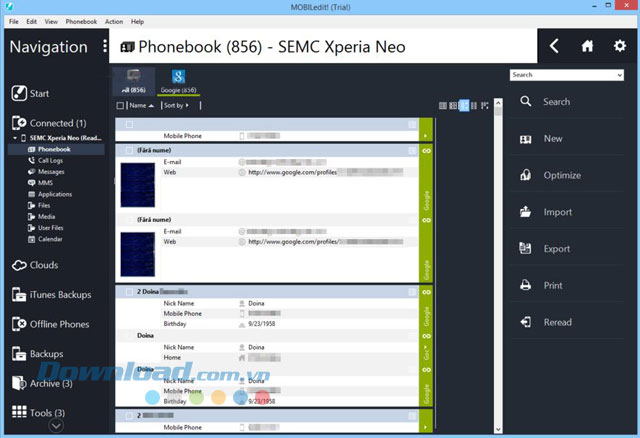Open iTunes Backups section

point(60,295)
